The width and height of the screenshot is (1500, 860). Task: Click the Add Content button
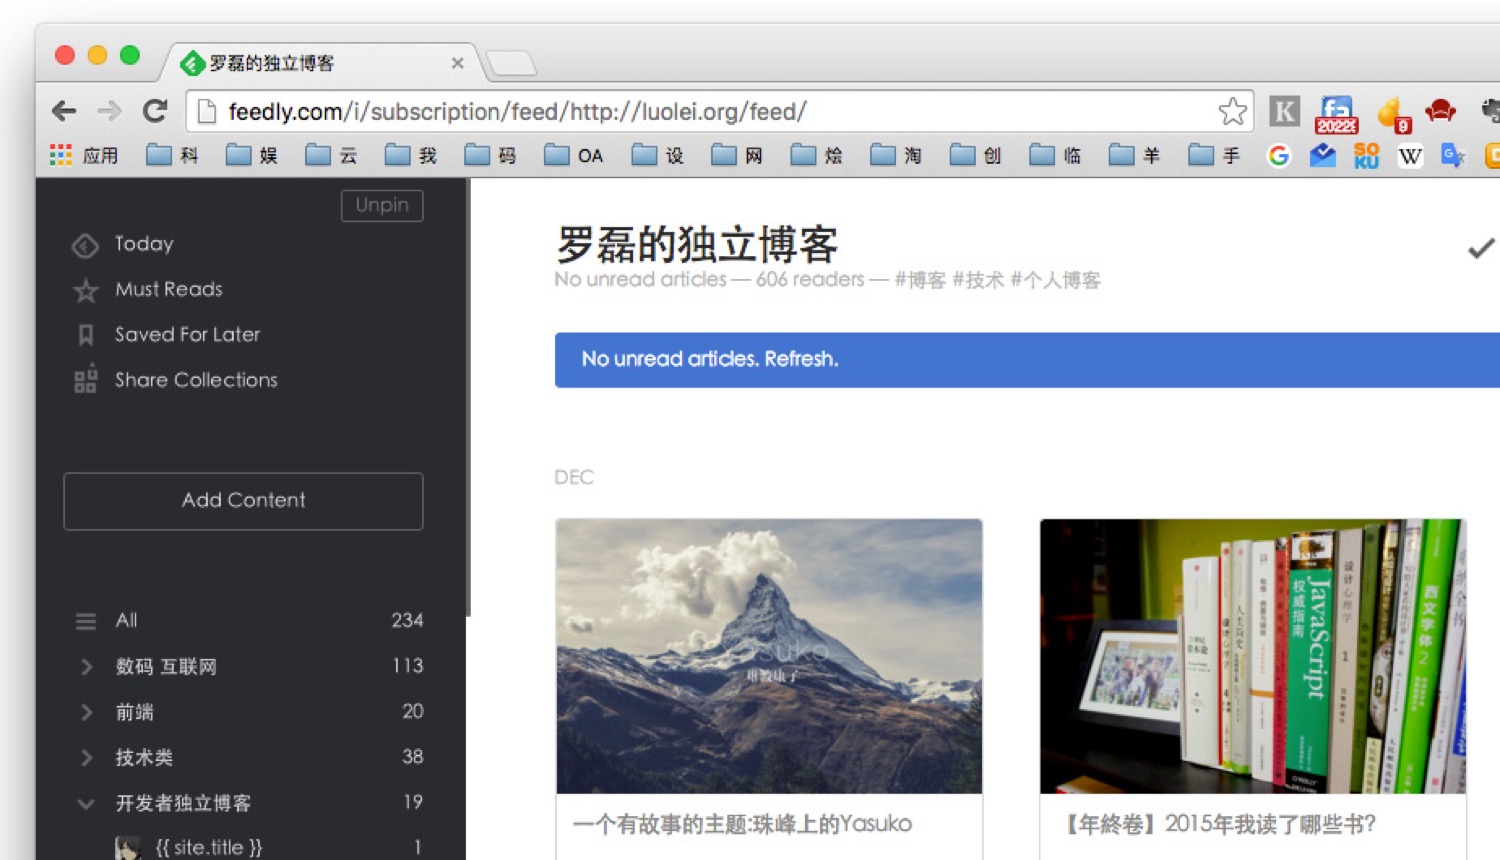click(243, 501)
